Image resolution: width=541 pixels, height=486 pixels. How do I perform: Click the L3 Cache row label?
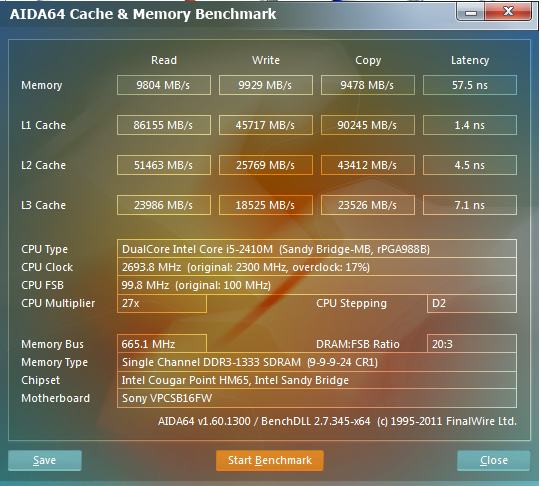tap(43, 205)
